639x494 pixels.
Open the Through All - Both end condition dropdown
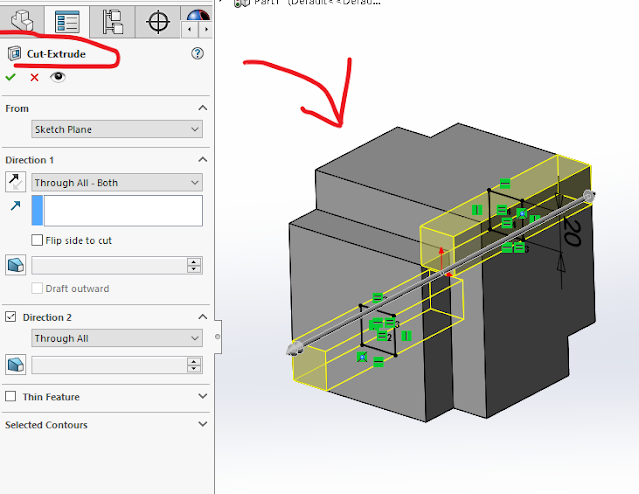[x=117, y=183]
